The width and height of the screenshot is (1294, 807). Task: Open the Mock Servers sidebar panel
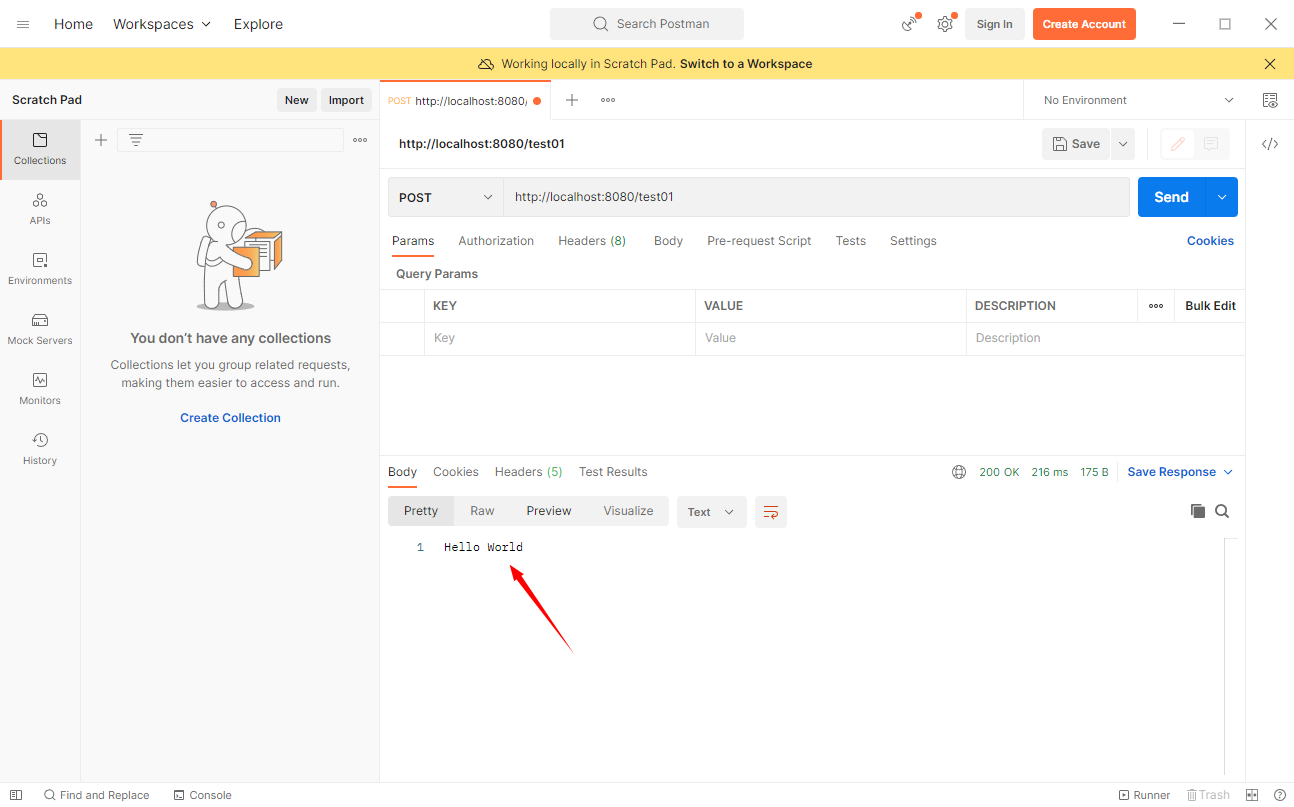click(40, 329)
